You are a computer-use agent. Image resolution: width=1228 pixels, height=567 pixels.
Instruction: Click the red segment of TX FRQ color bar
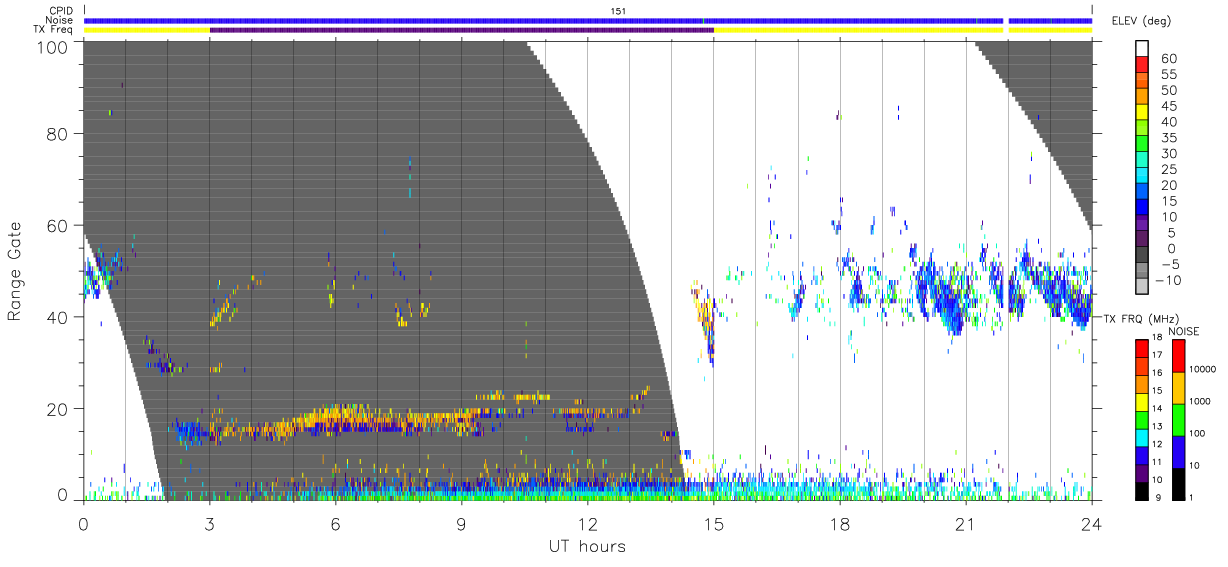coord(1143,349)
